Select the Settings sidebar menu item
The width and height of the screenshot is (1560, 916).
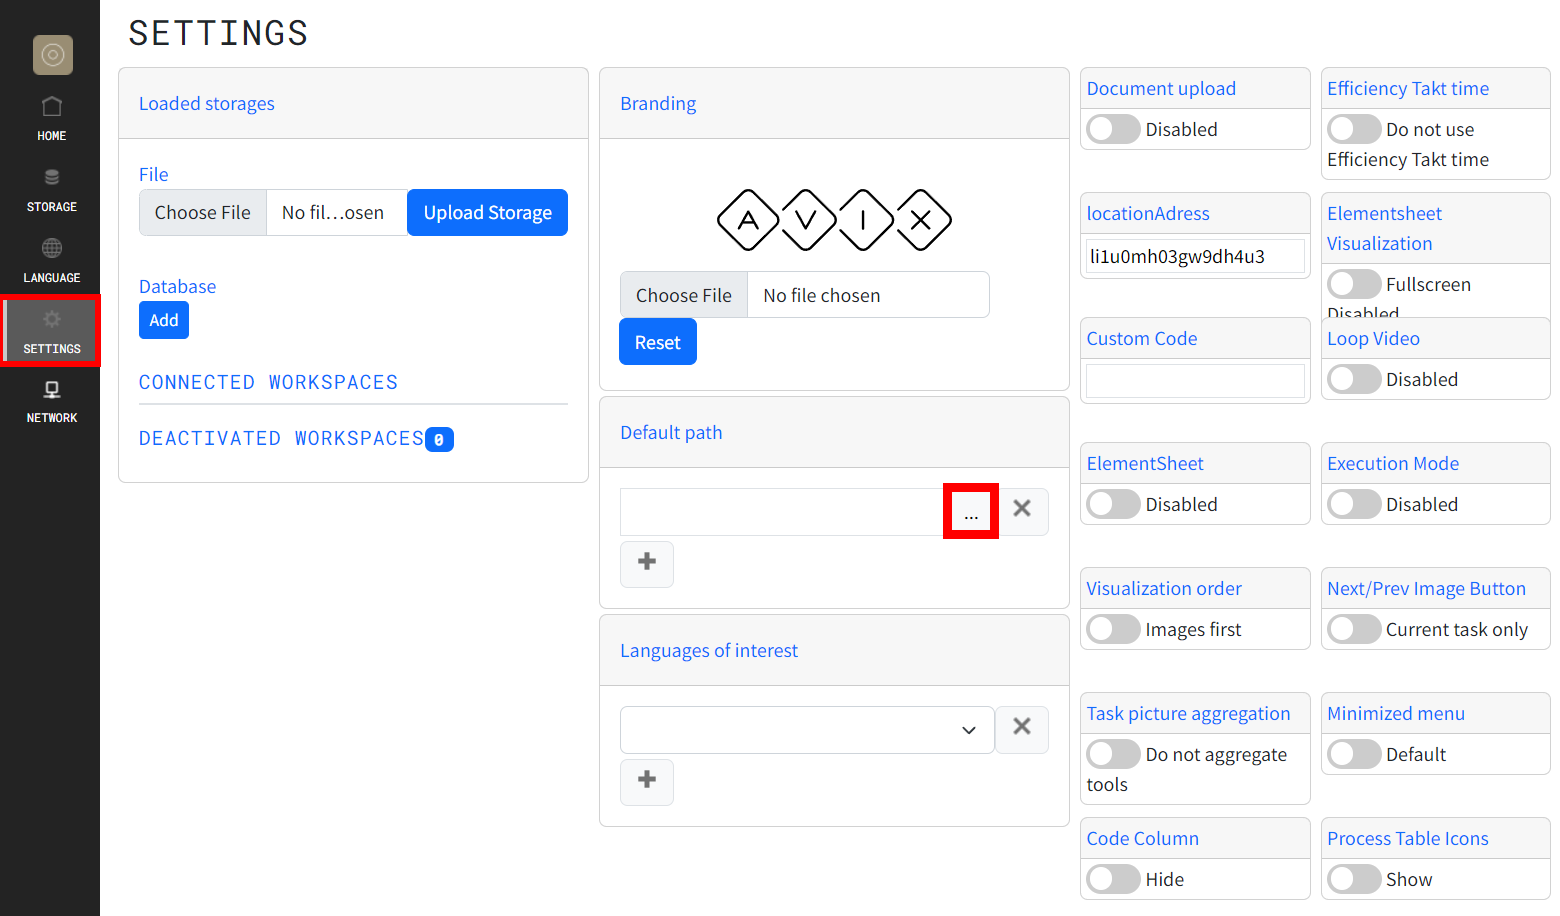52,331
